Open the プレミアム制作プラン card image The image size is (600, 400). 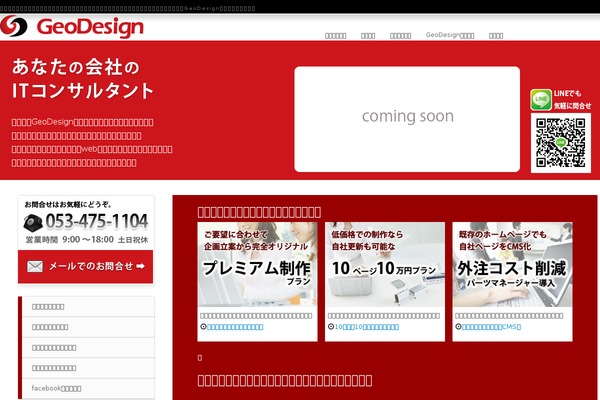(x=257, y=264)
